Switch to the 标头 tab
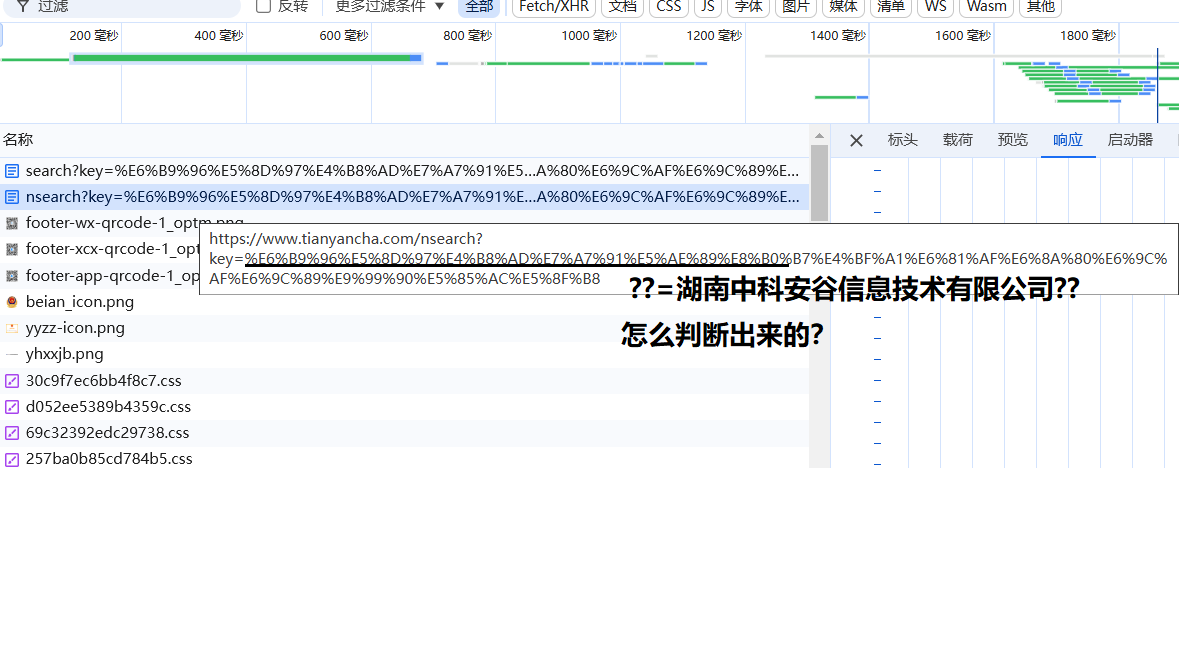The height and width of the screenshot is (648, 1179). (902, 140)
